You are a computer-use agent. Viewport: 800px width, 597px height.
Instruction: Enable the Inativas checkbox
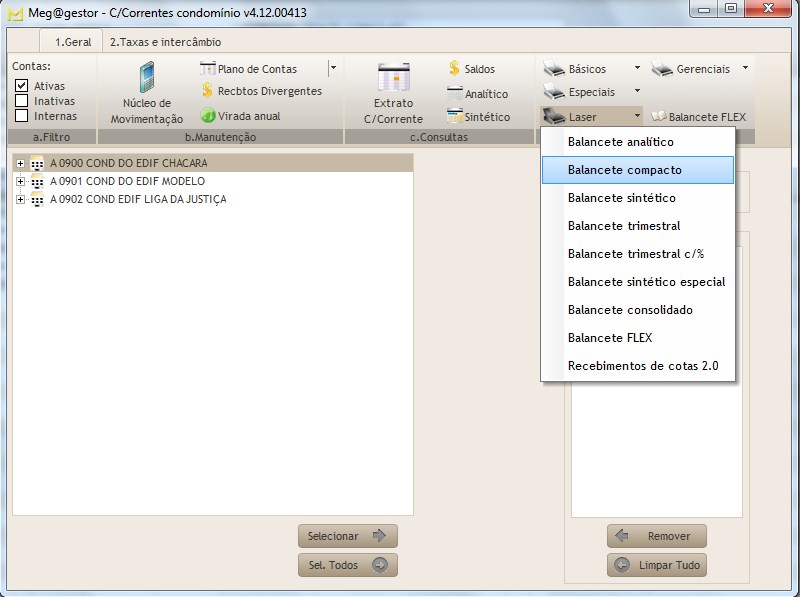pyautogui.click(x=21, y=101)
